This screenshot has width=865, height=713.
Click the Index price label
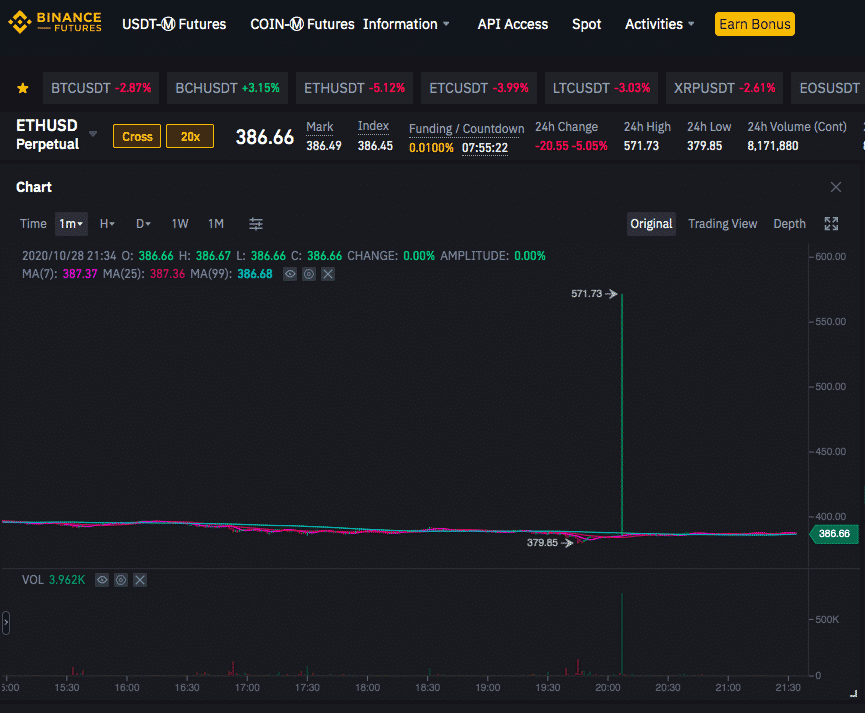tap(373, 126)
